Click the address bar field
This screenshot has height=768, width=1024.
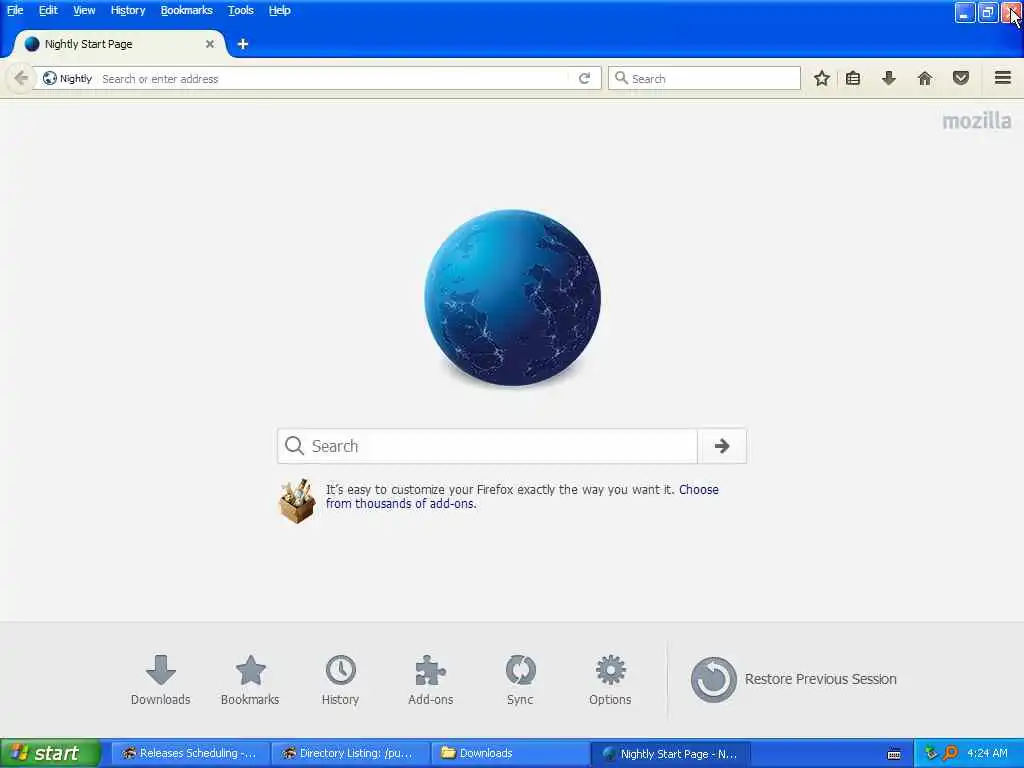[x=333, y=78]
